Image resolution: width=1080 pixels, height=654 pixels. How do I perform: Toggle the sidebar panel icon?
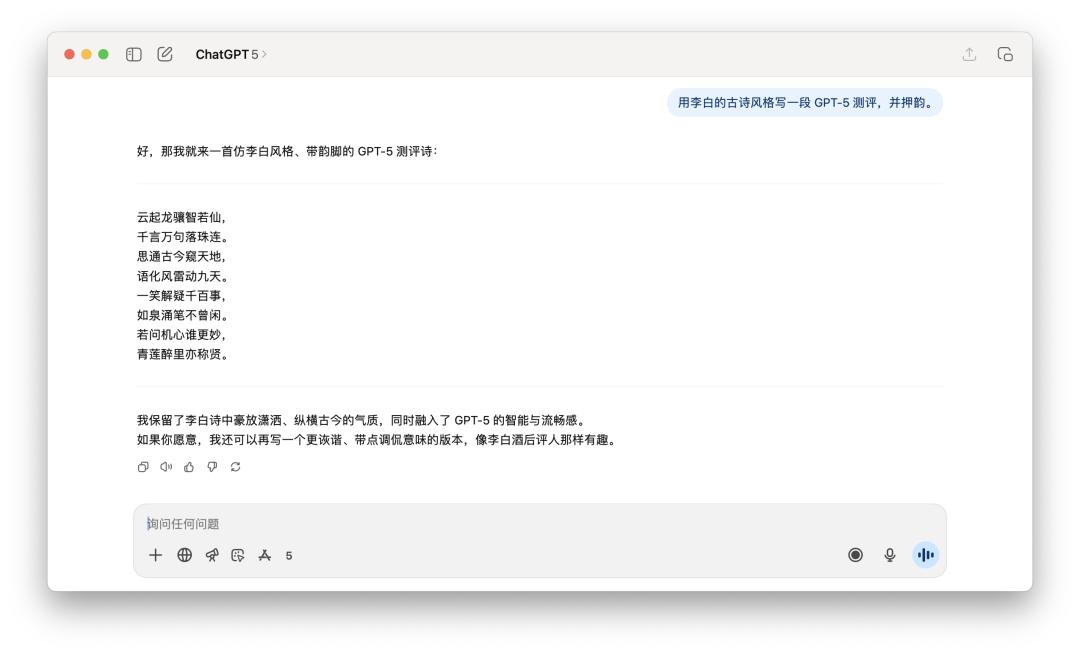[134, 54]
